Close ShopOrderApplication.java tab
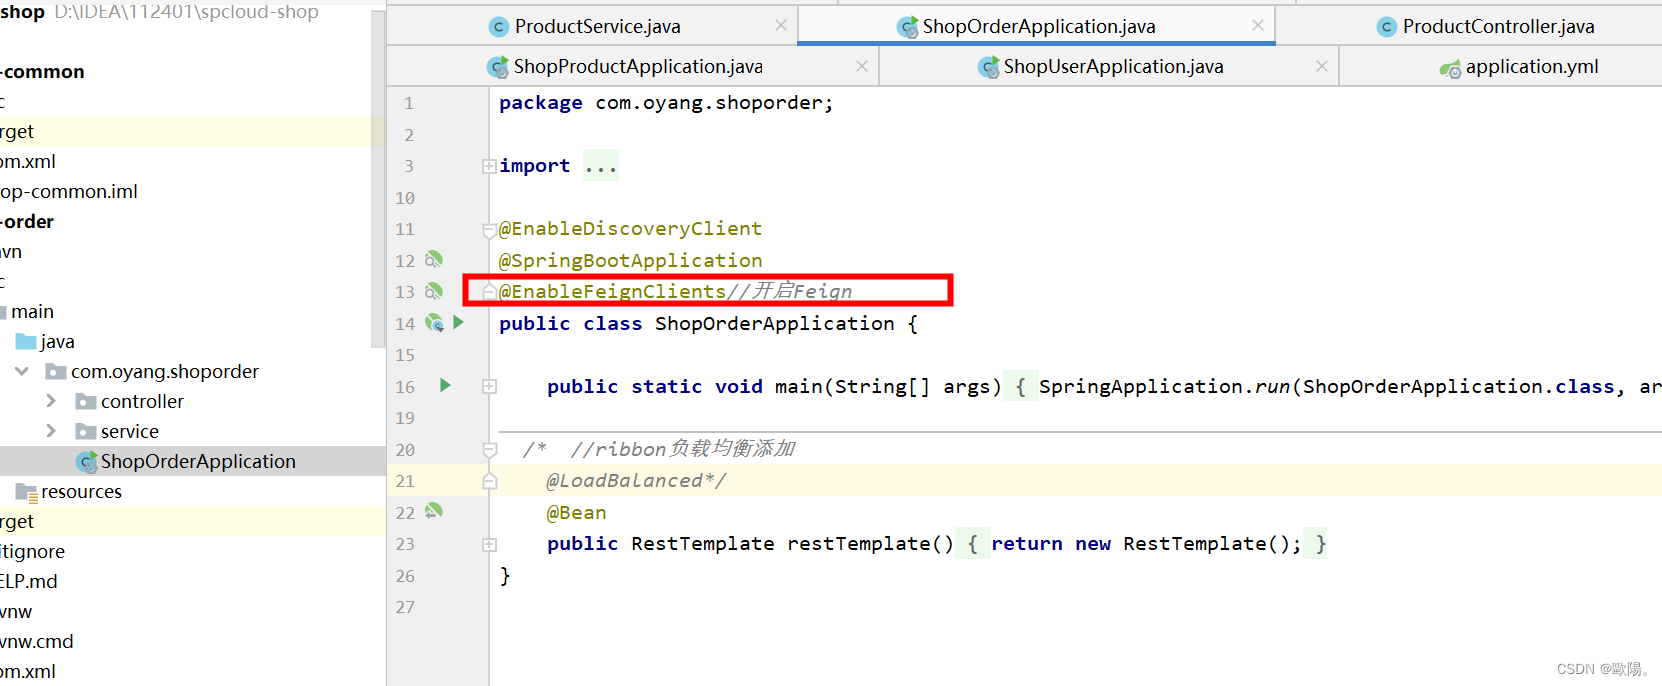Image resolution: width=1662 pixels, height=686 pixels. point(1258,25)
